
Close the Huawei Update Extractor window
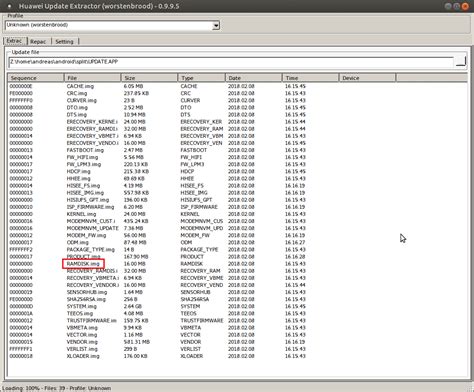click(465, 6)
